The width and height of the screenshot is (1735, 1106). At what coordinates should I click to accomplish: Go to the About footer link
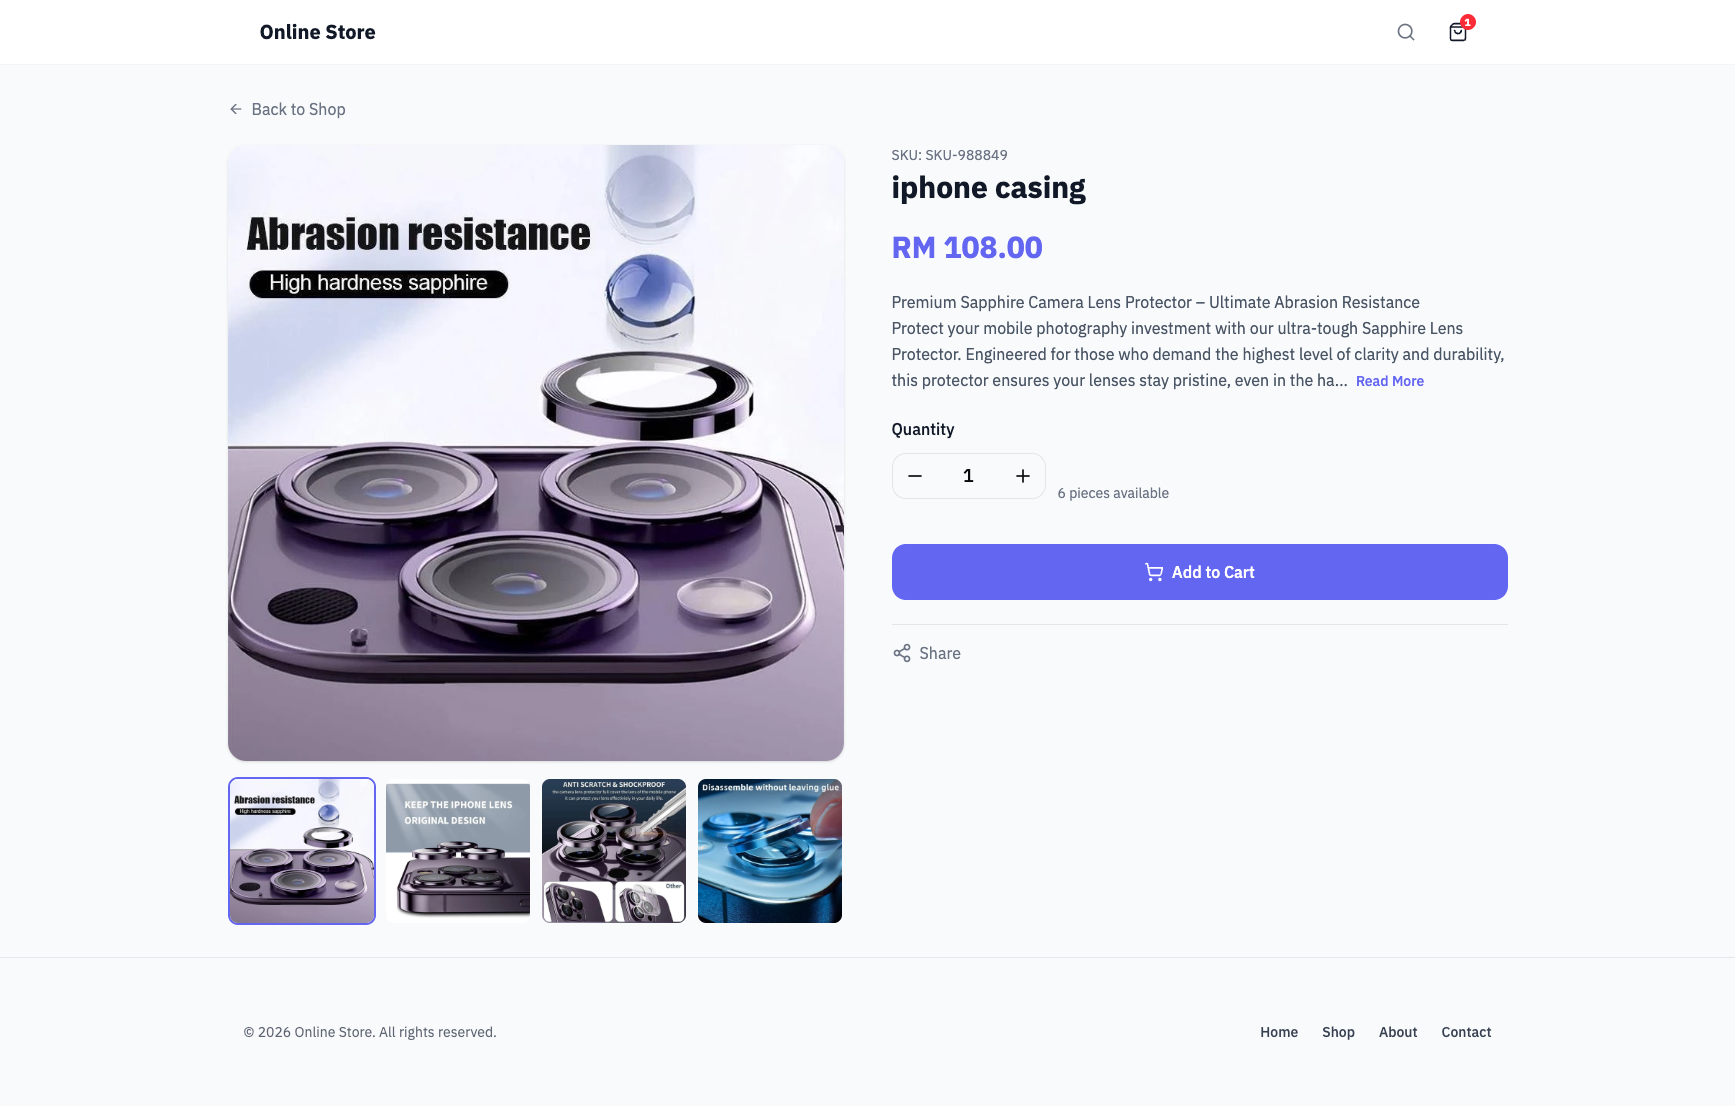(x=1398, y=1032)
